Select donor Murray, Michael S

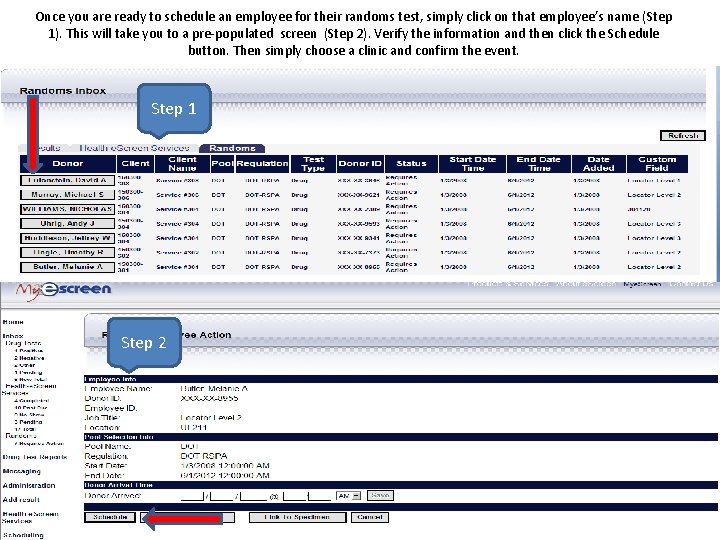(67, 195)
